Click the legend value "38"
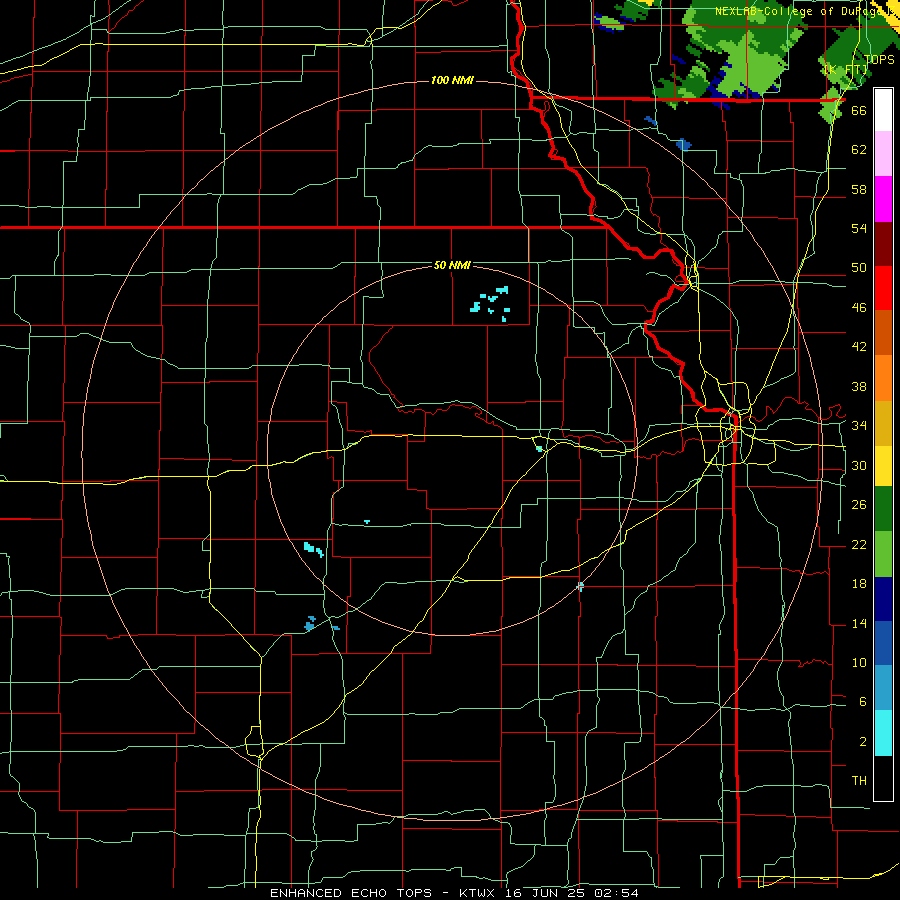 (859, 386)
